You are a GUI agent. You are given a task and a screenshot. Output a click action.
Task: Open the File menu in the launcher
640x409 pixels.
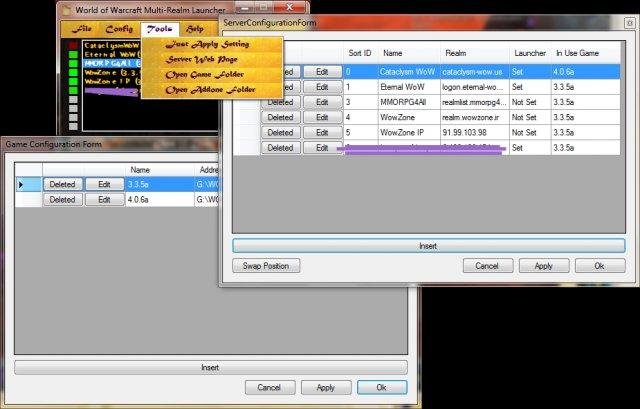(82, 29)
